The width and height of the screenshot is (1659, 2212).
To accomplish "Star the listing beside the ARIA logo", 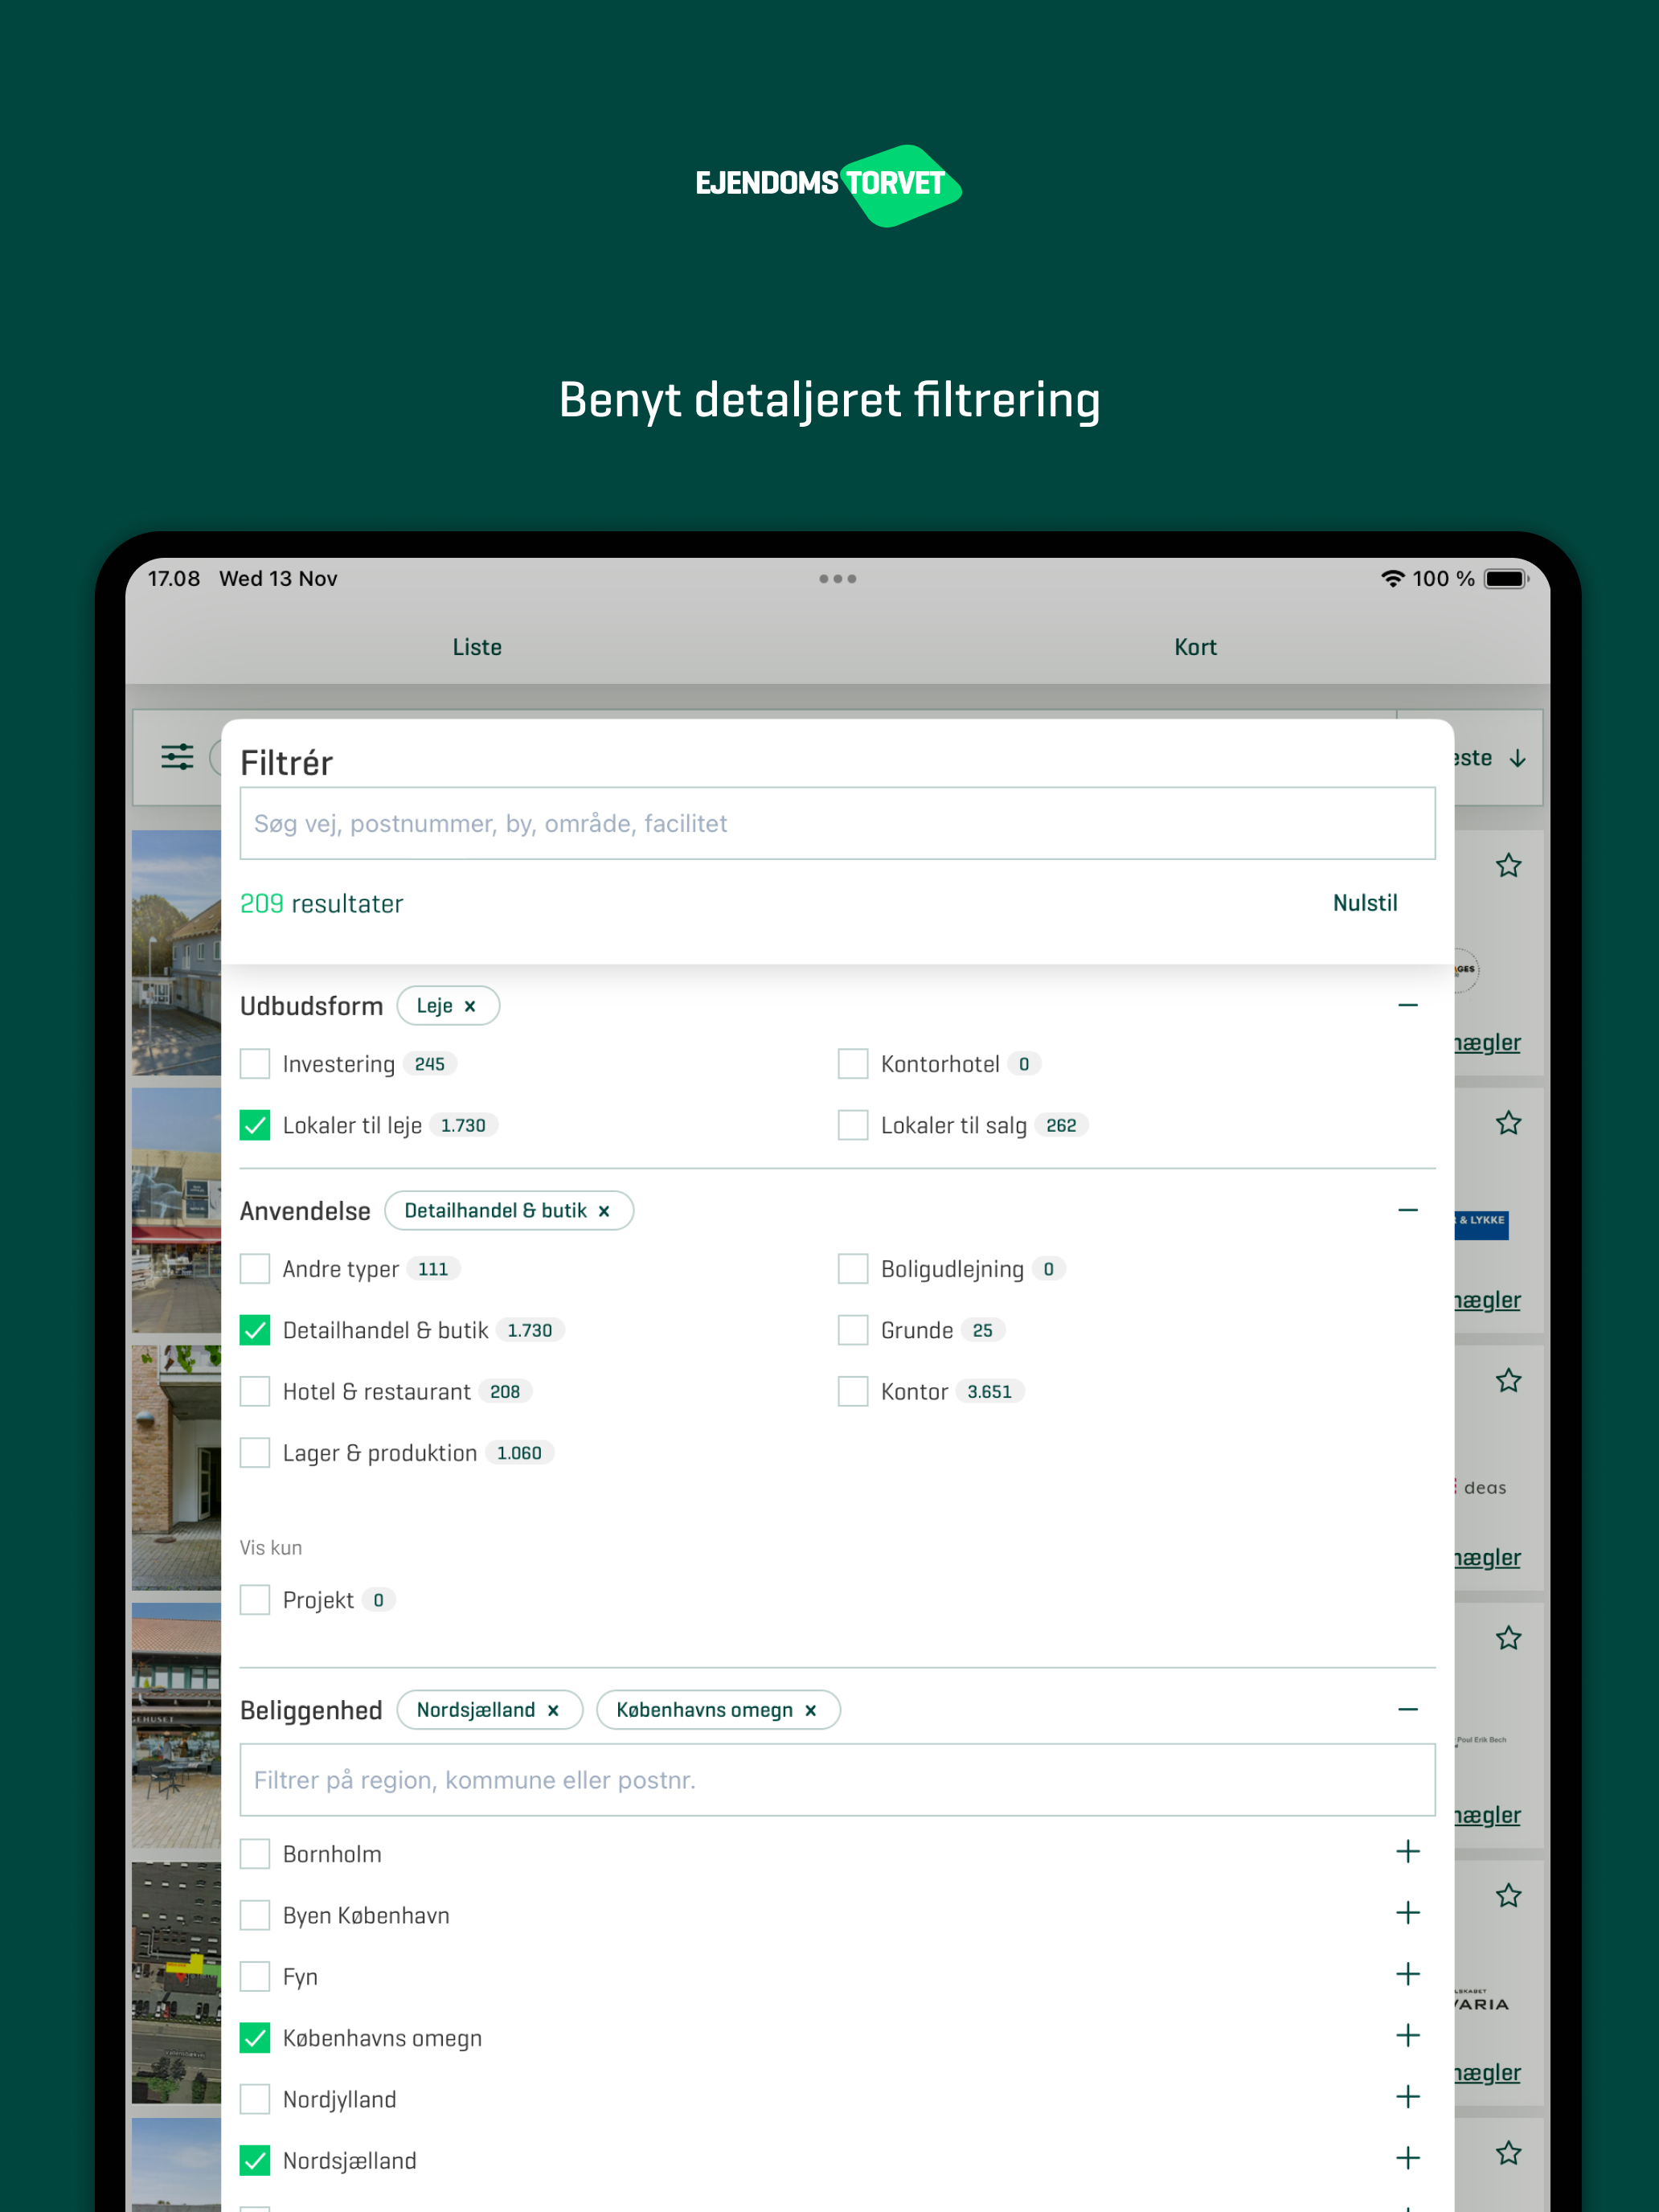I will coord(1508,1896).
